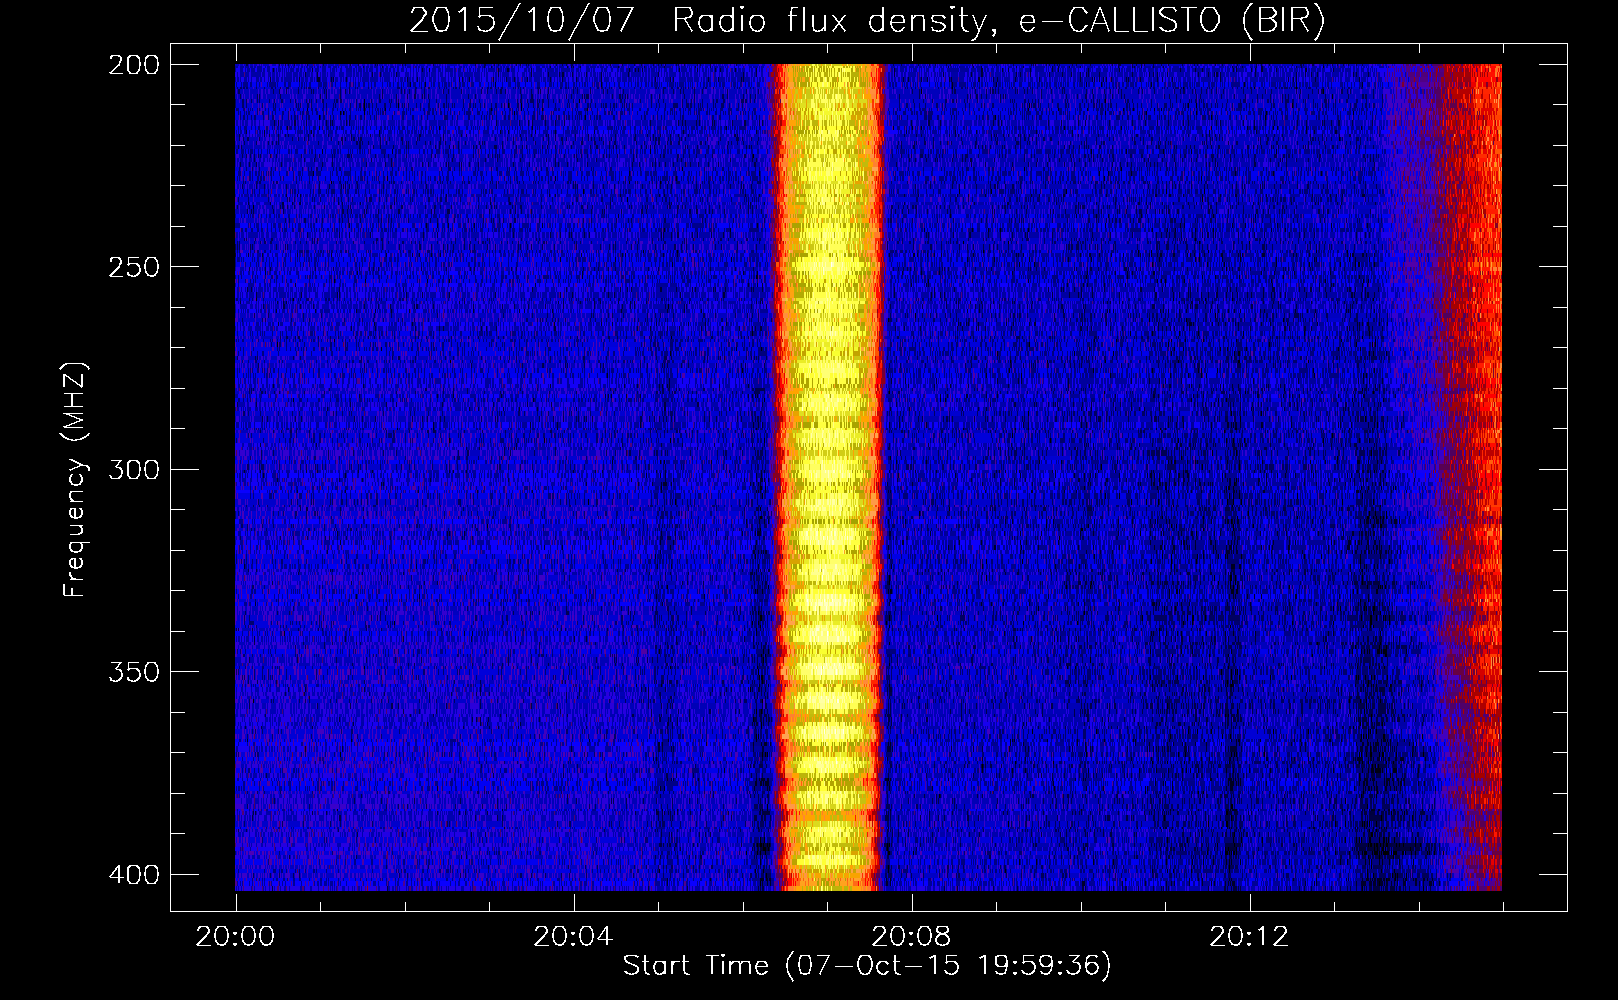Click the bright yellow burst band in the spectrogram
This screenshot has height=1000, width=1618.
(x=829, y=477)
